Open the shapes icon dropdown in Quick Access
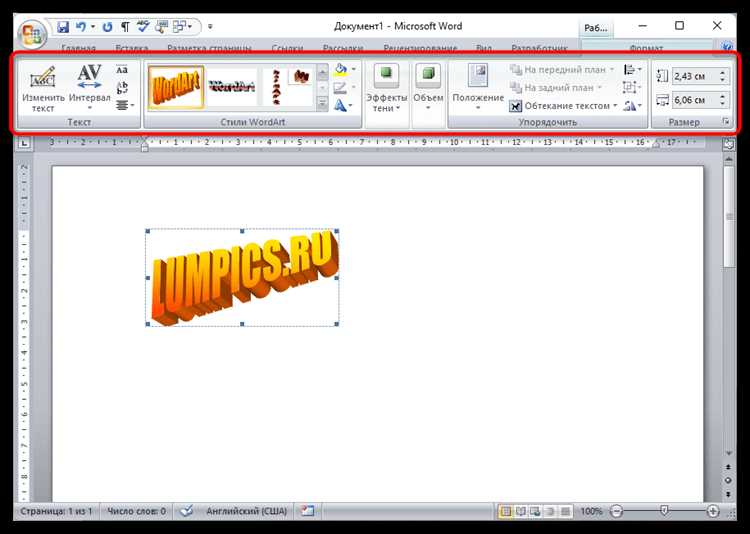 coord(182,27)
